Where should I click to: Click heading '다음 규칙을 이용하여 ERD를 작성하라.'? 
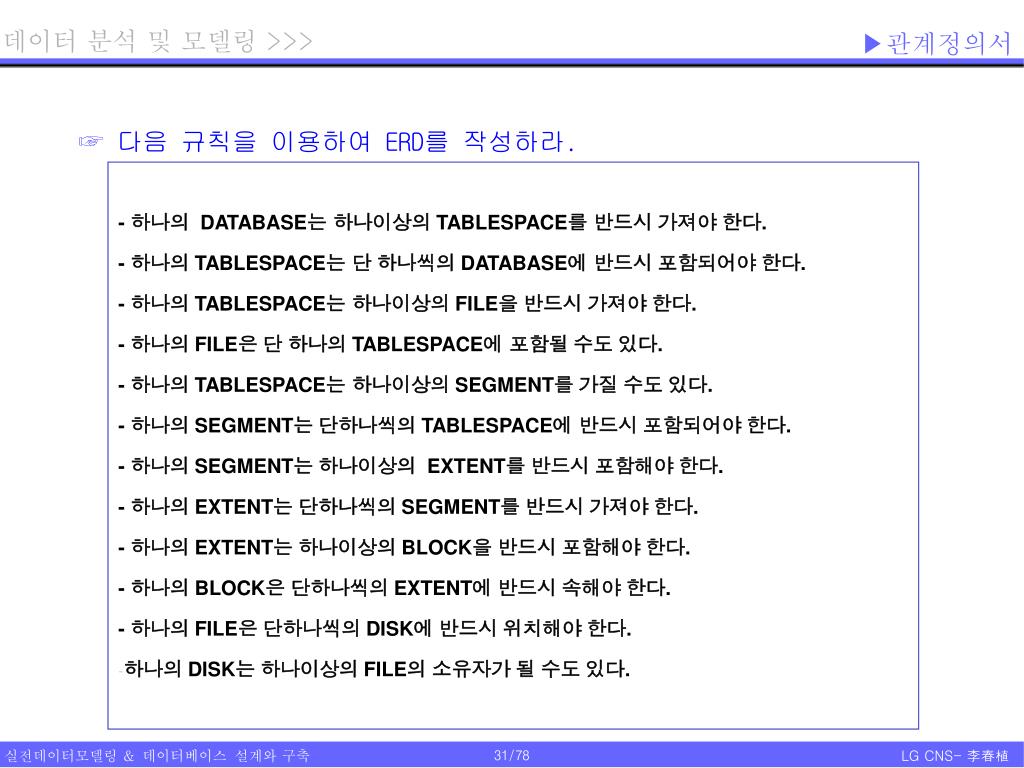pyautogui.click(x=346, y=141)
